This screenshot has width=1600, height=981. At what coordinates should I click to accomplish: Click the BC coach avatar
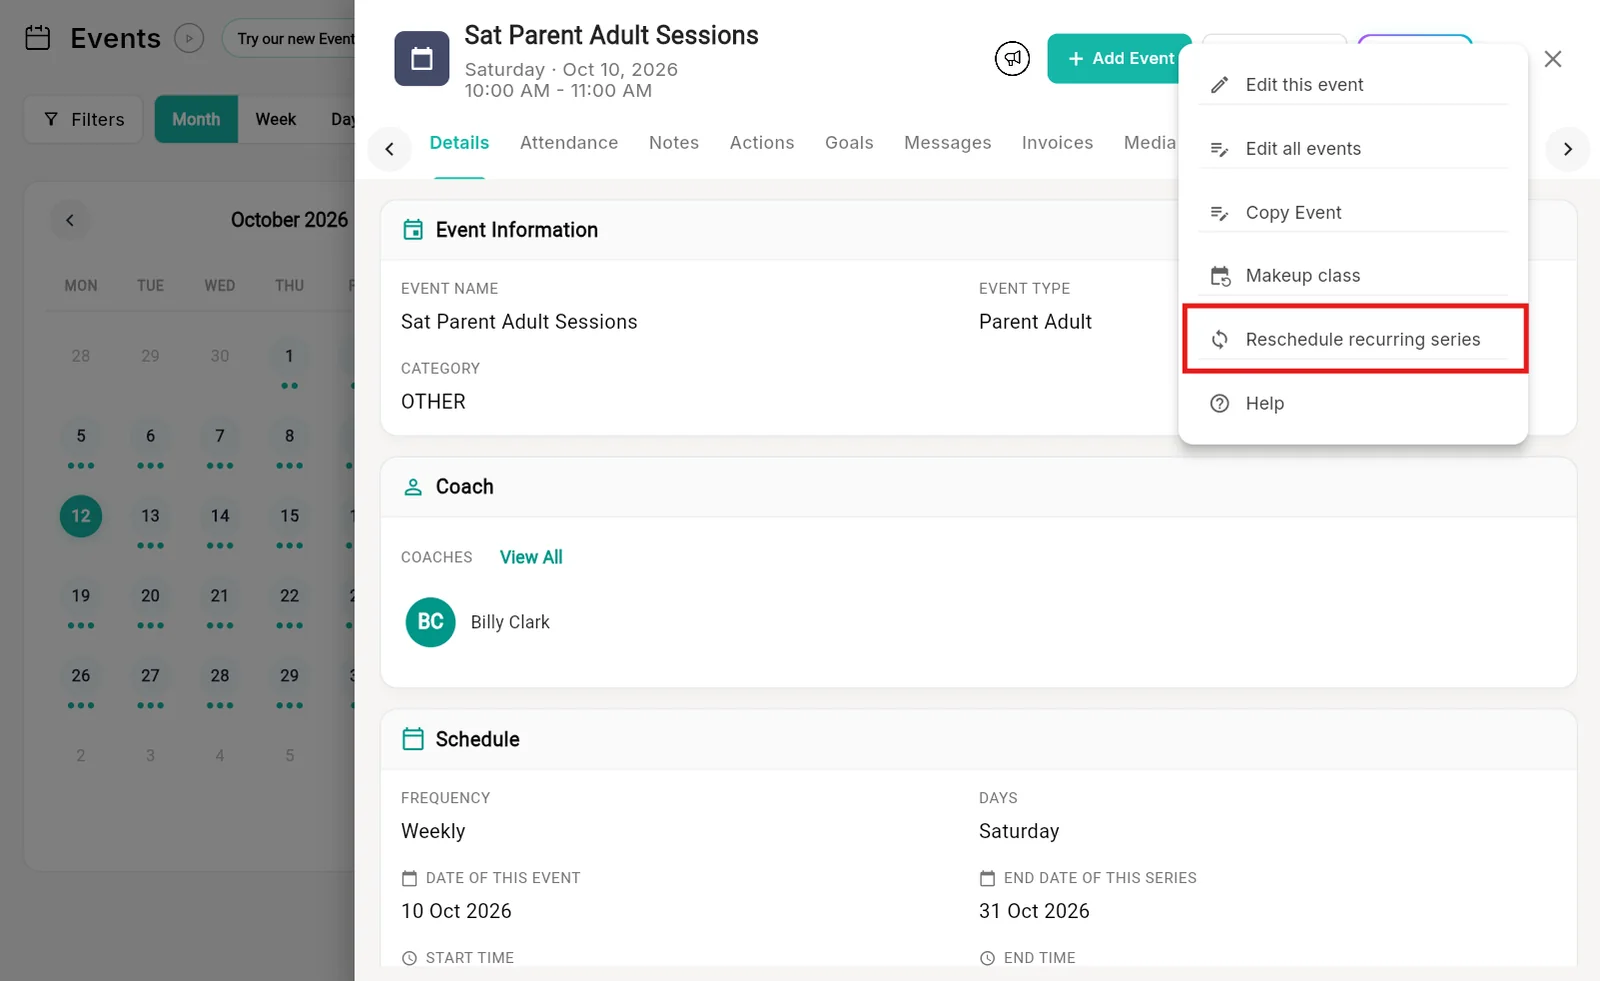431,622
